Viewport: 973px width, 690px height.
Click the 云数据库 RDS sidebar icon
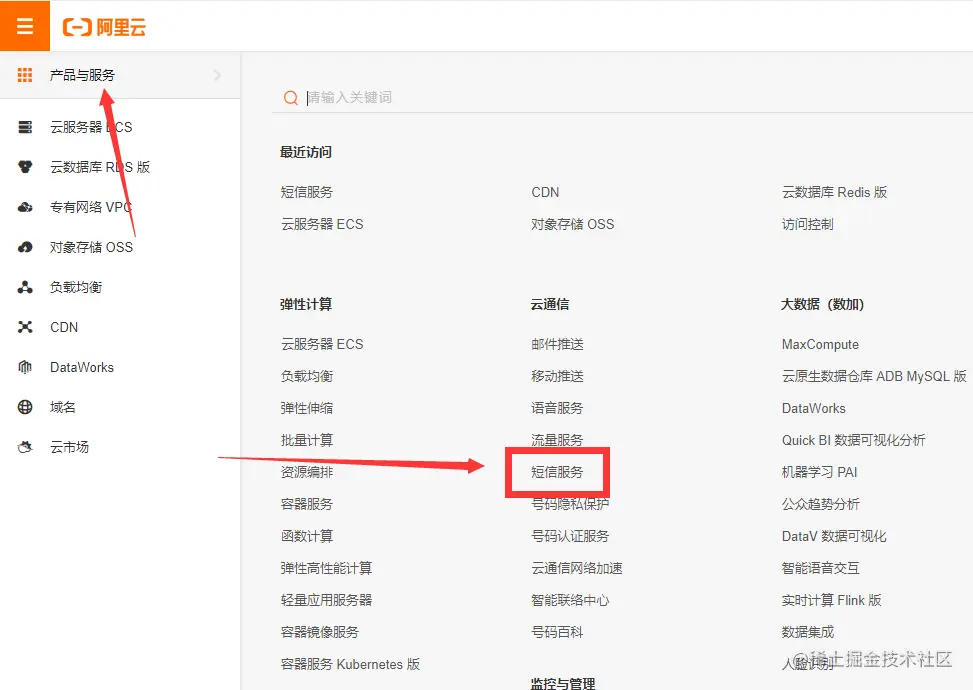click(25, 167)
